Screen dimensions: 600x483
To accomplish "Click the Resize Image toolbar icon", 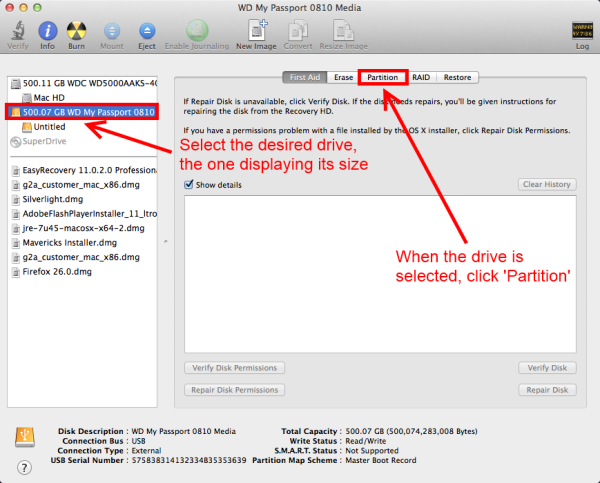I will [343, 30].
